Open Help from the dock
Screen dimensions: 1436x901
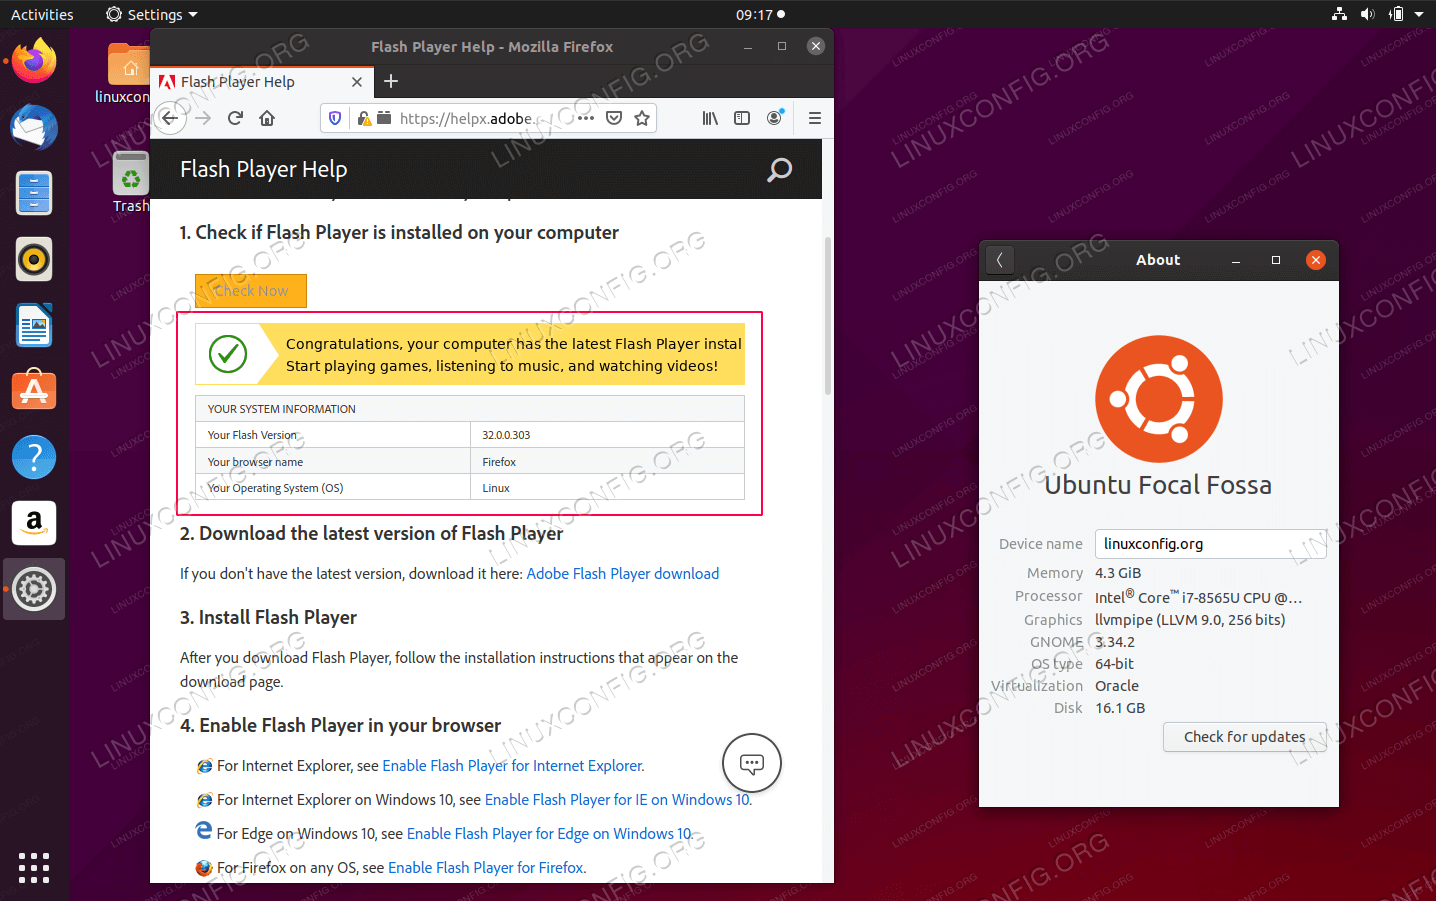coord(34,457)
